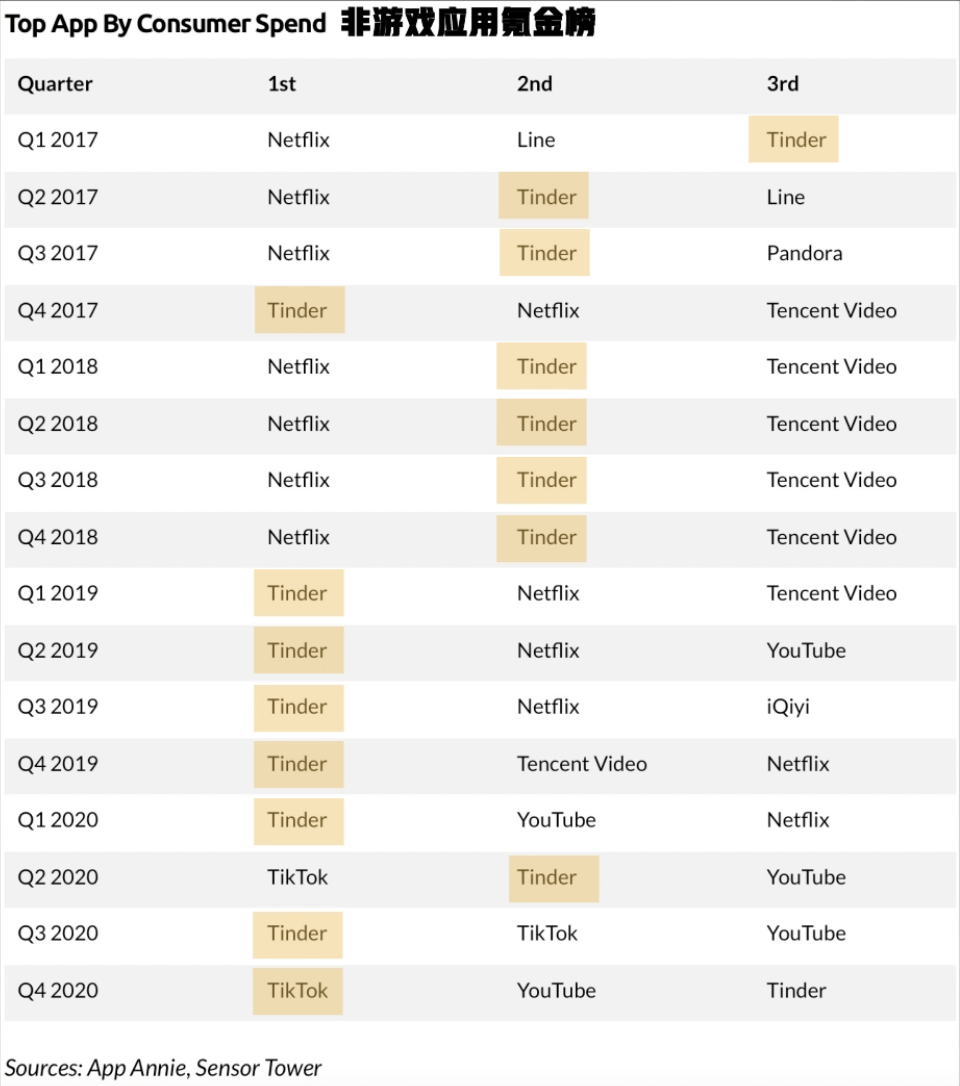Click the "Top App By Consumer Spend" title
The image size is (960, 1086).
tap(166, 24)
